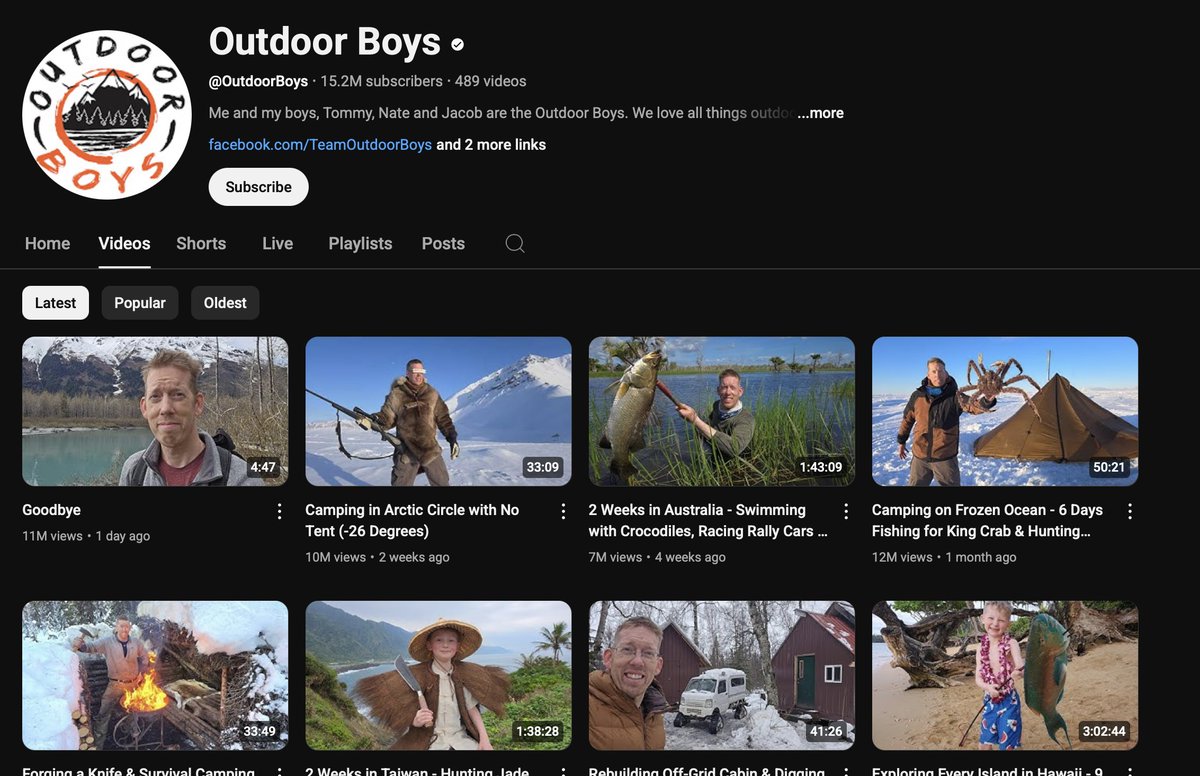Click '12M views' under Frozen Ocean video
The height and width of the screenshot is (776, 1200).
(902, 557)
